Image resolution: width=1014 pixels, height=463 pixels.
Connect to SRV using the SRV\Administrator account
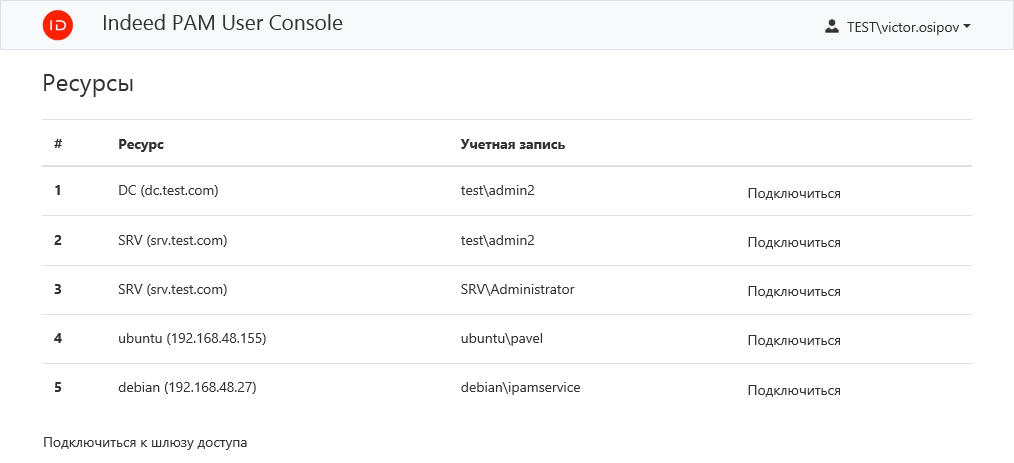(793, 292)
